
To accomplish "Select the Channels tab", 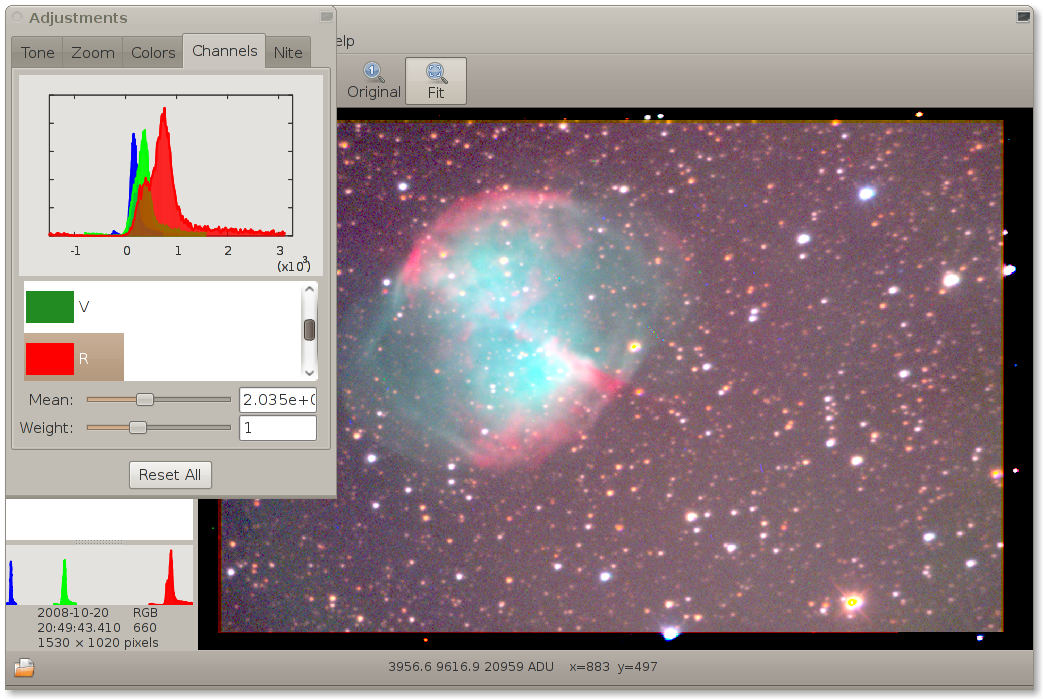I will coord(224,51).
